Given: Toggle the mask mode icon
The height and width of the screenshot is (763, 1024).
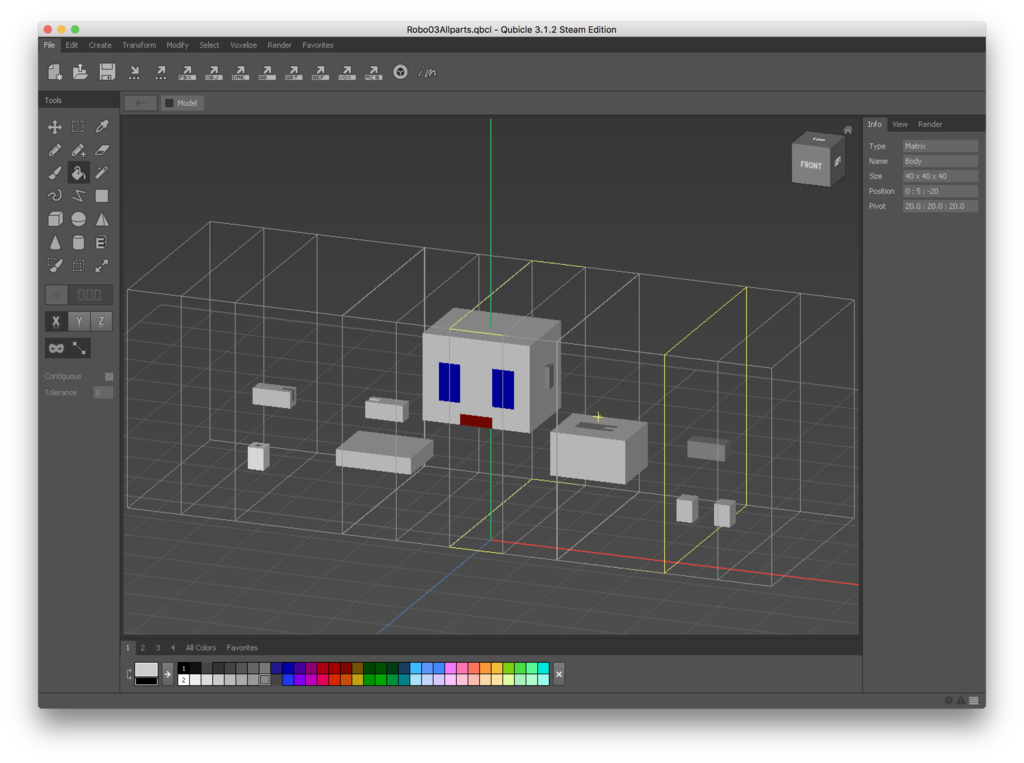Looking at the screenshot, I should click(56, 348).
